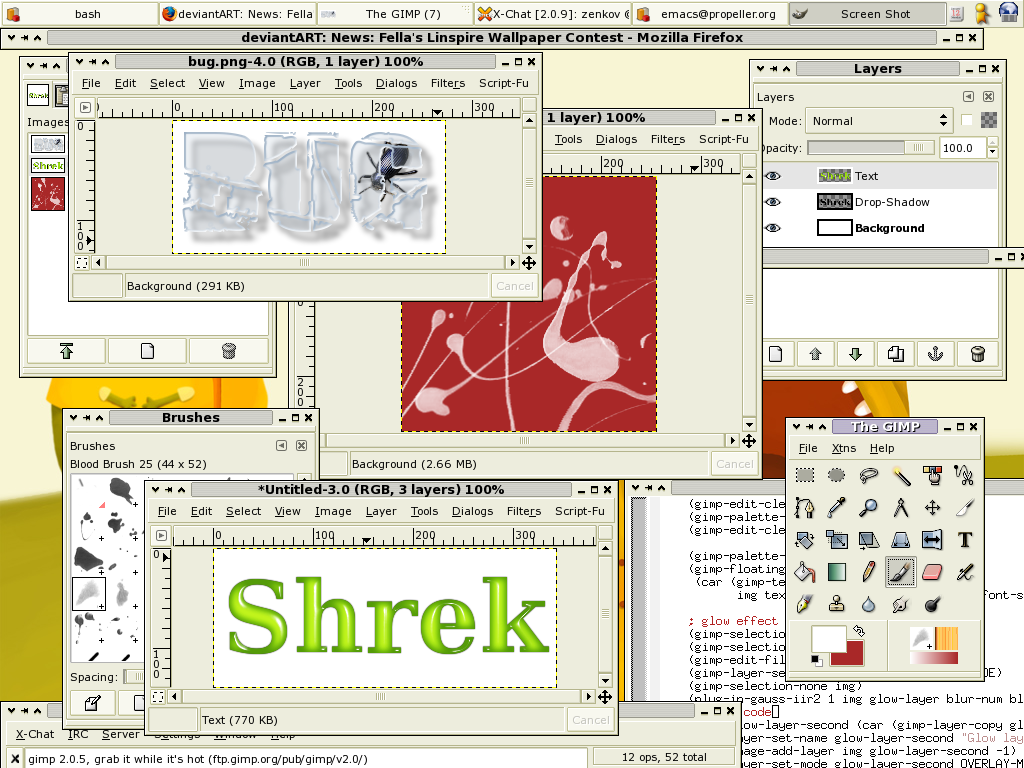Select the Flip tool
1024x768 pixels.
tap(933, 540)
